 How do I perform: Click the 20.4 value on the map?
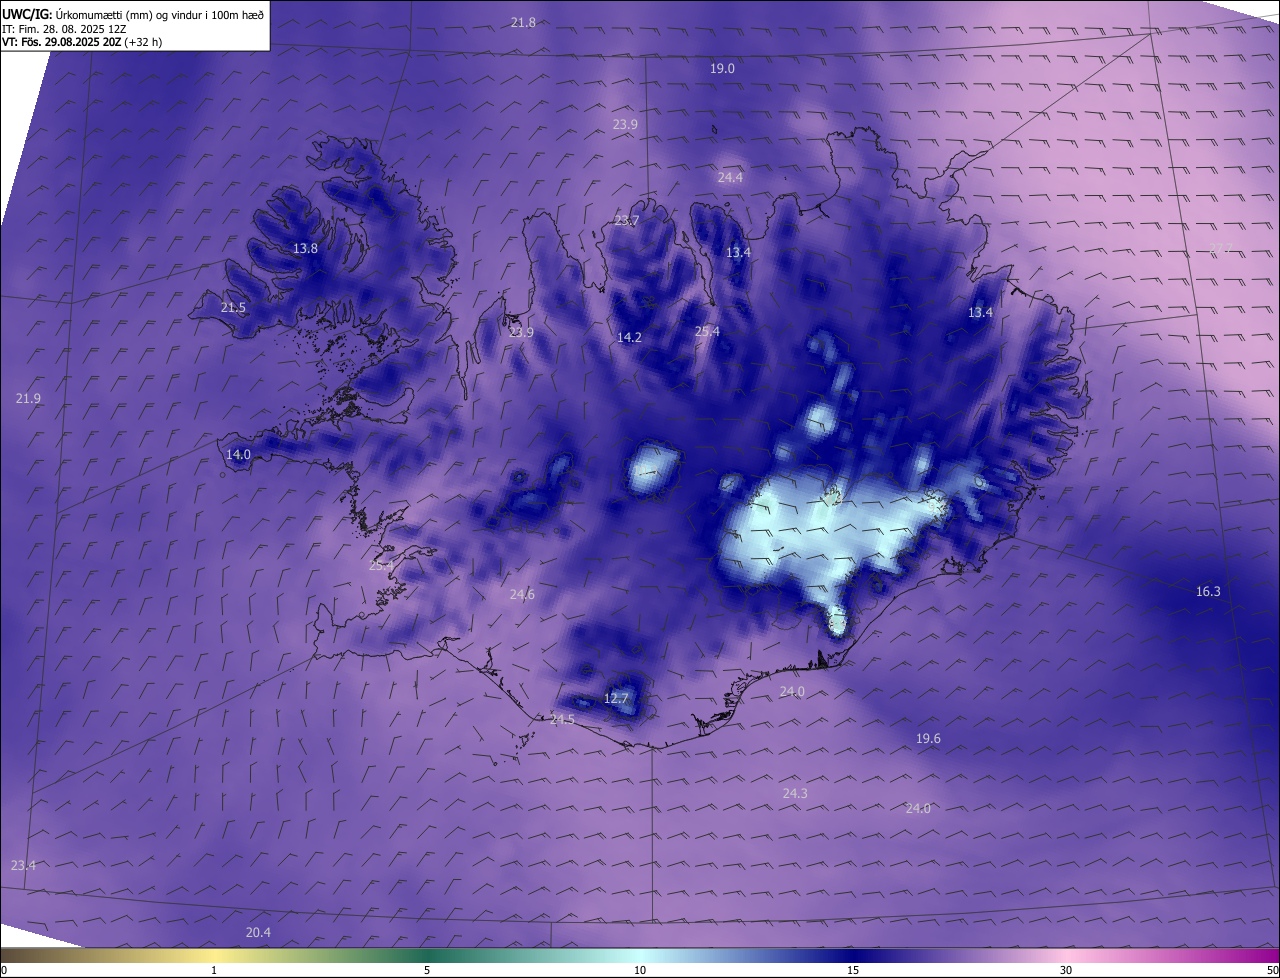[x=258, y=932]
